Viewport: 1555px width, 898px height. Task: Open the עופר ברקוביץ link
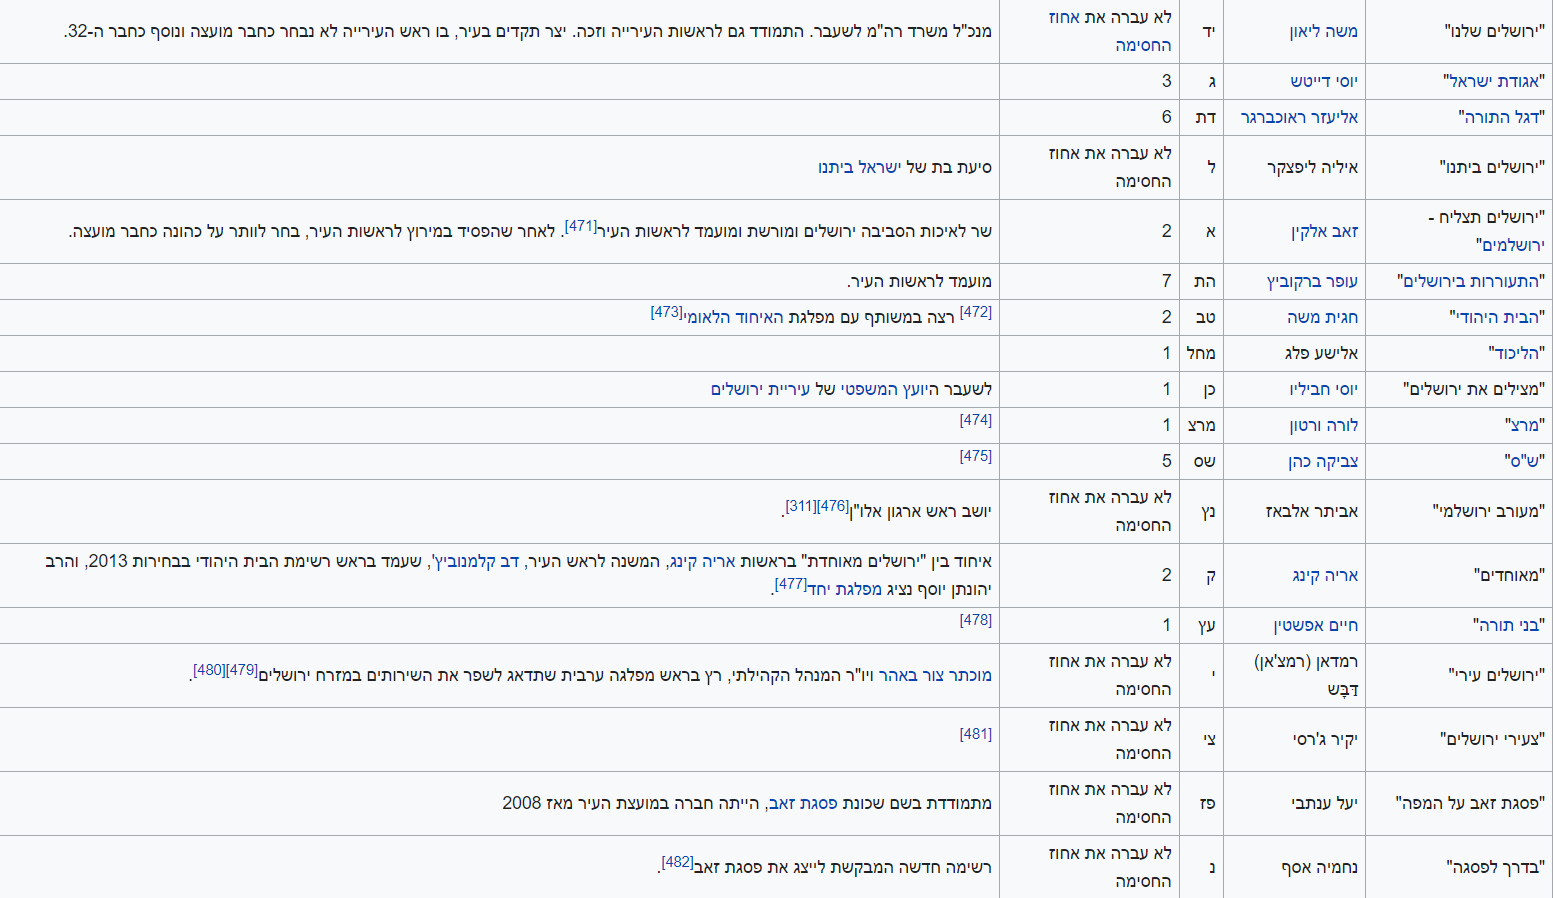(1312, 282)
